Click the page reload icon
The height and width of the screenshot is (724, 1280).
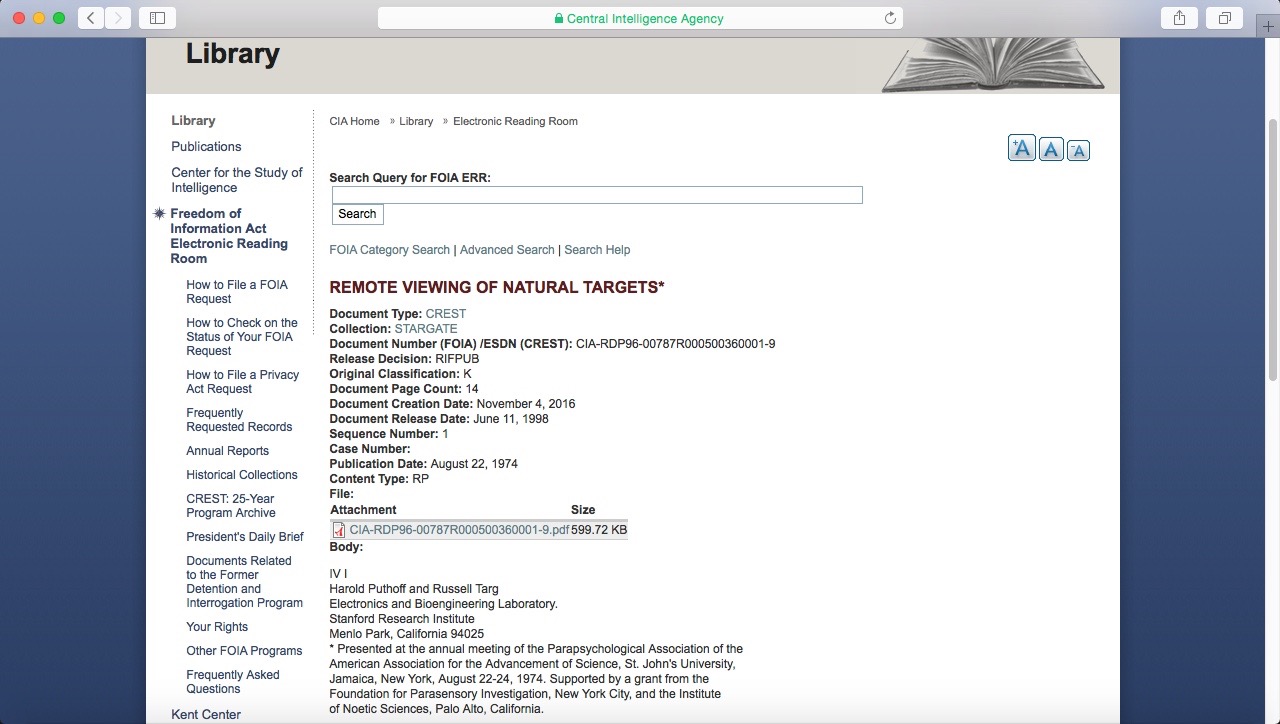(x=890, y=18)
